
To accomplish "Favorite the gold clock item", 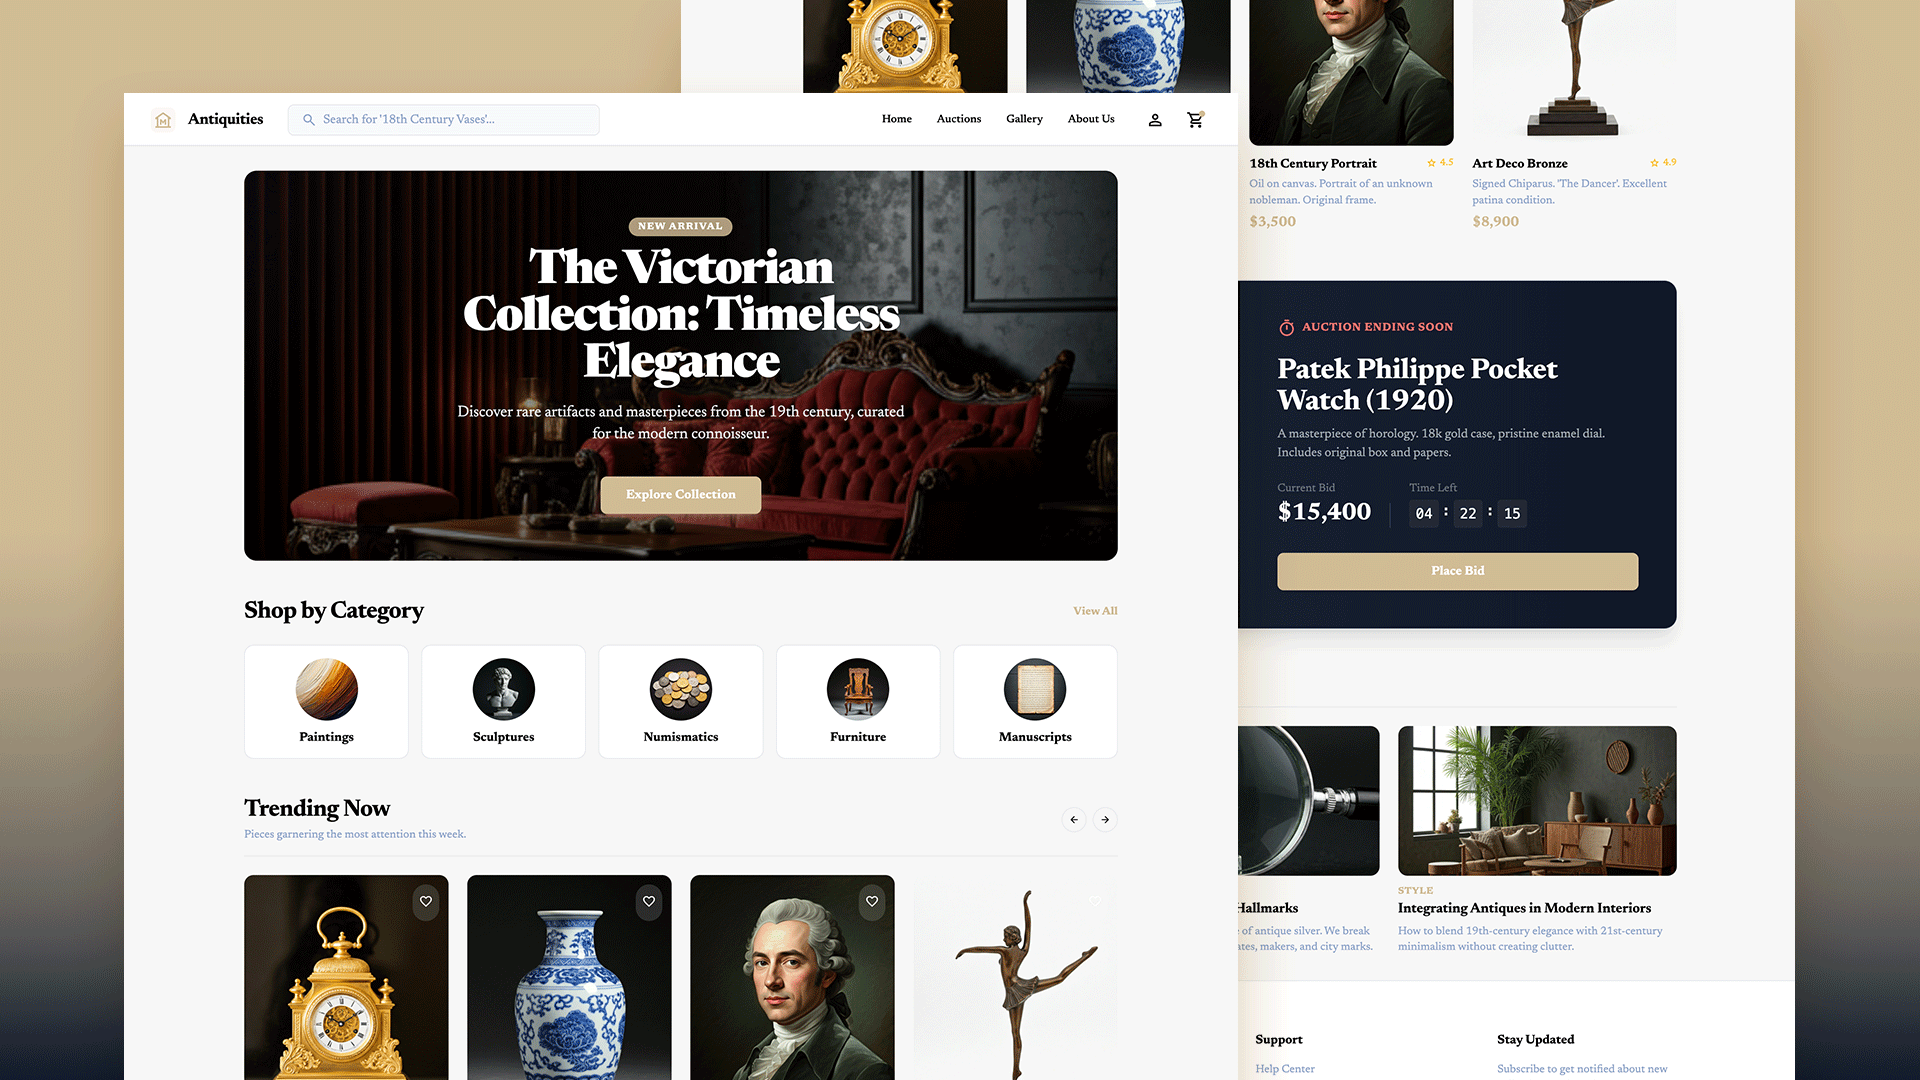I will coord(426,902).
